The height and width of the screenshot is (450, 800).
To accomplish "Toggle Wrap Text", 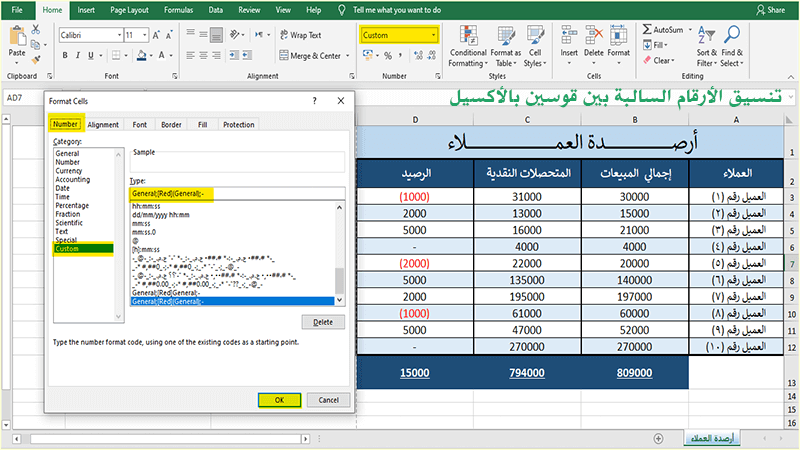I will click(301, 35).
